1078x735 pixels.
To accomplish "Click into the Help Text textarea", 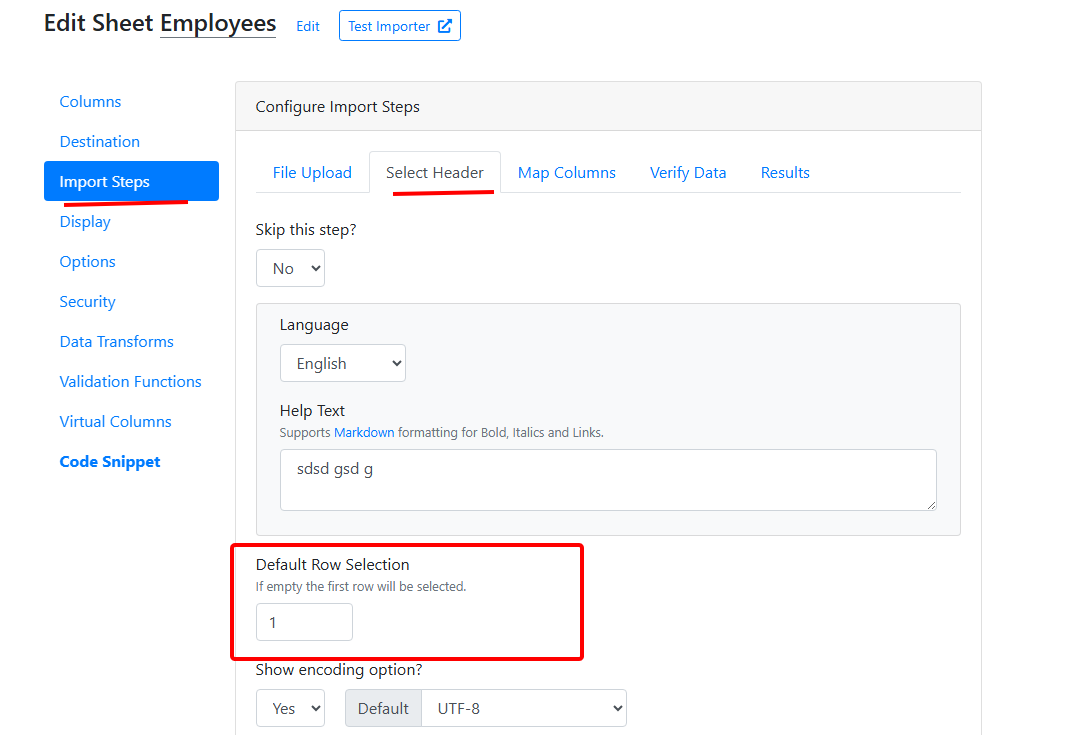I will point(608,480).
